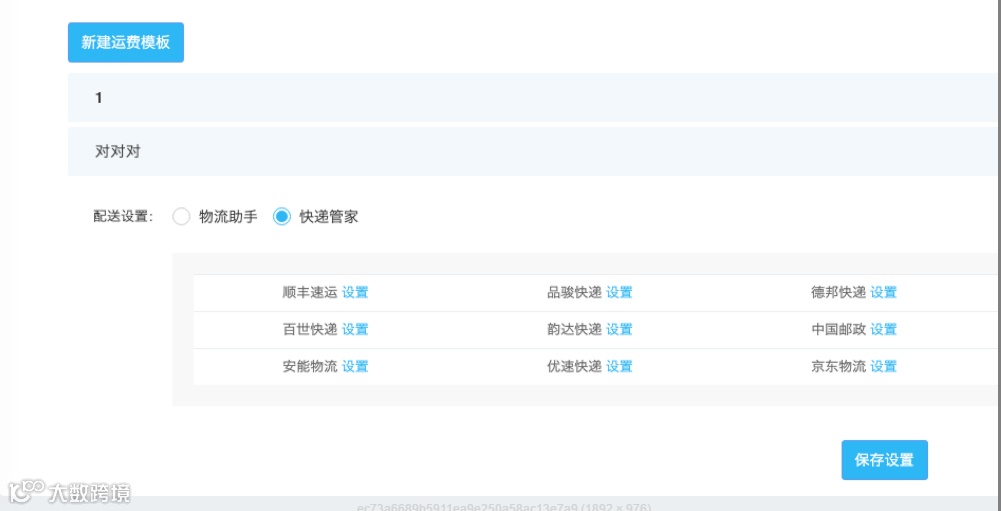Open 设置 link for 品骏快递

619,293
